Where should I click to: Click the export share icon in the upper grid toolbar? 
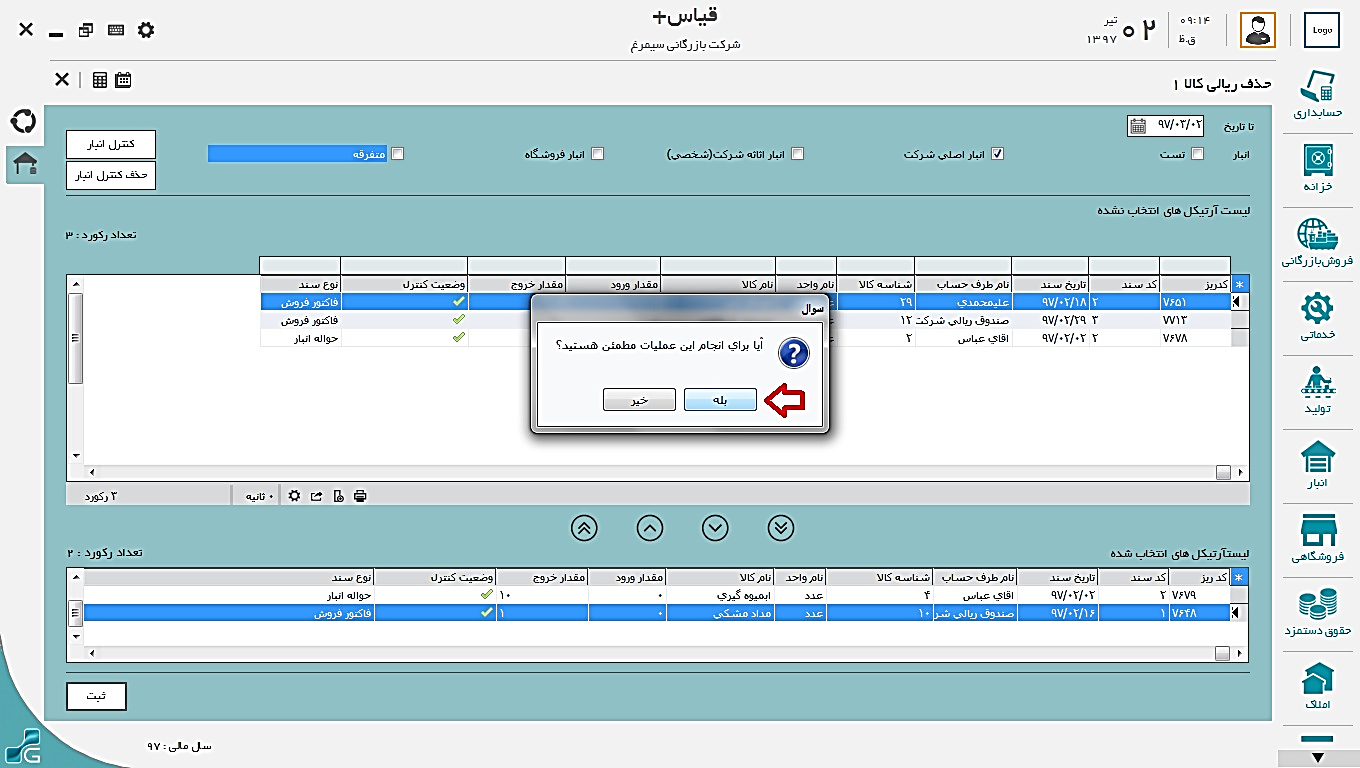(317, 495)
